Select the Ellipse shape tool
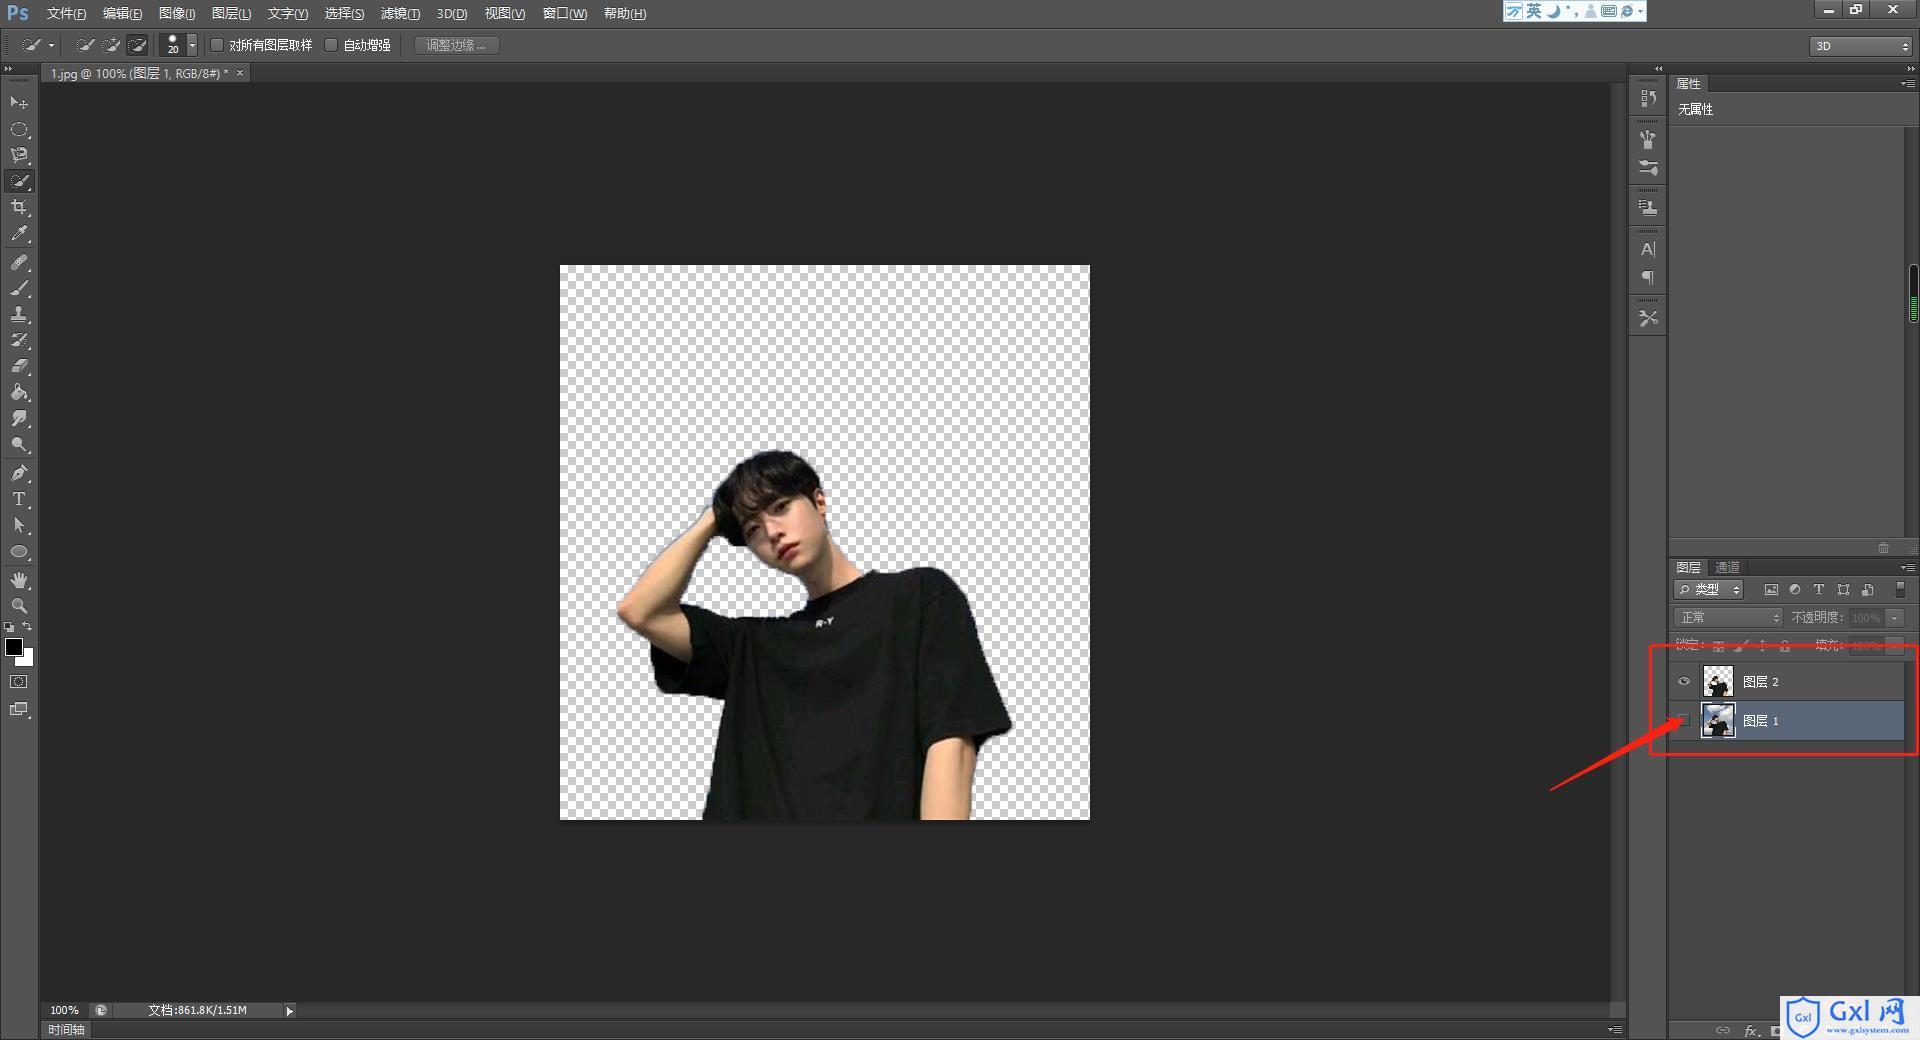 19,551
